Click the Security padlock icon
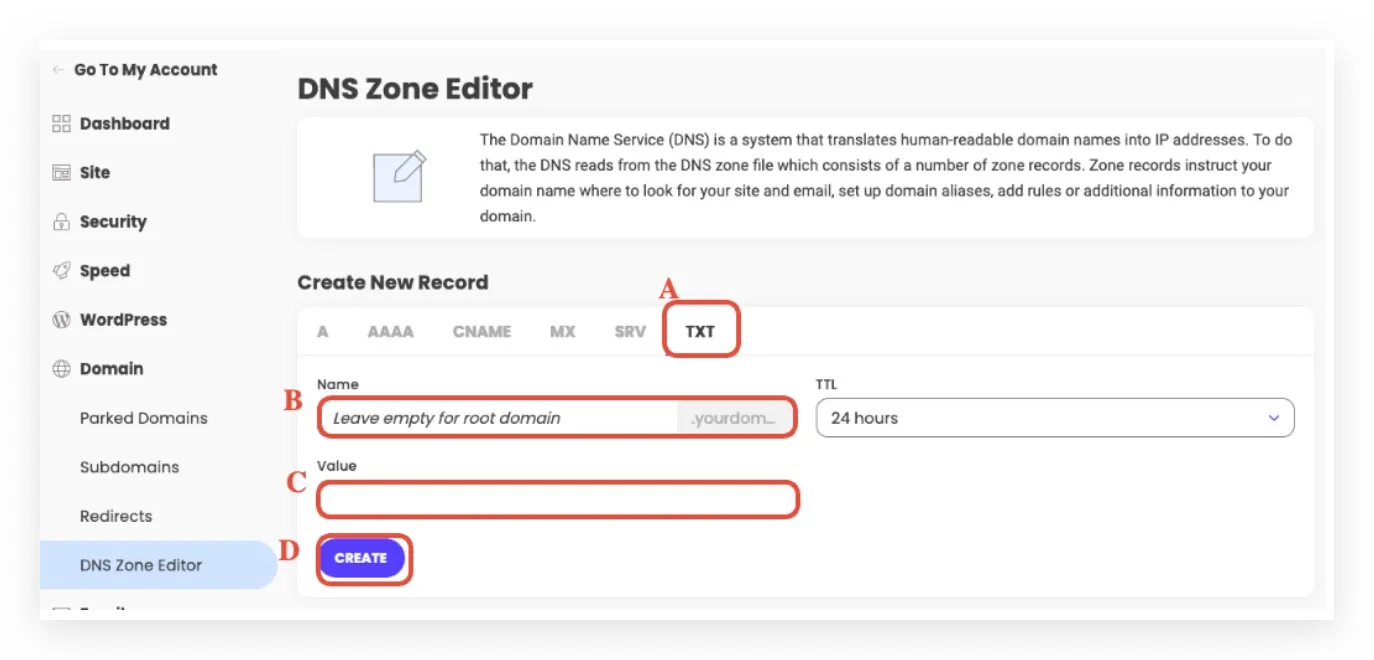The height and width of the screenshot is (660, 1374). tap(61, 222)
